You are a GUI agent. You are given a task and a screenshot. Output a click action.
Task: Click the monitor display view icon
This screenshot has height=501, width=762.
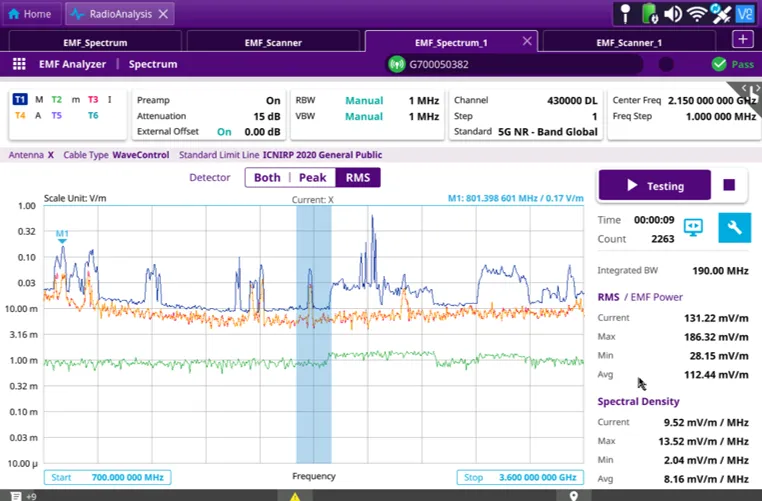693,228
